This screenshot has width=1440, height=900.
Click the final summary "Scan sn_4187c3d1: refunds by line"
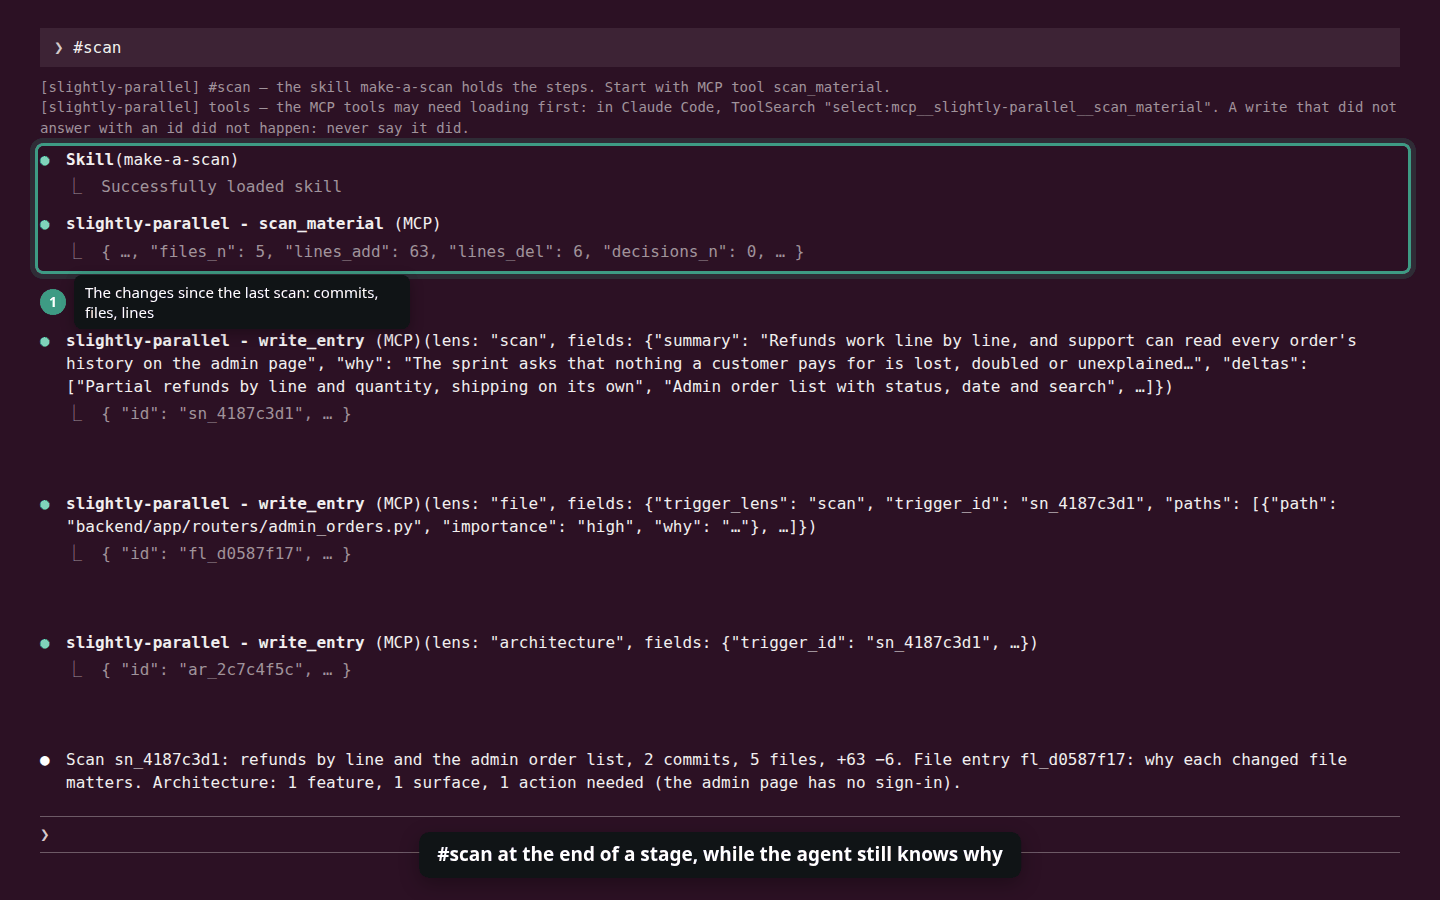(x=706, y=771)
